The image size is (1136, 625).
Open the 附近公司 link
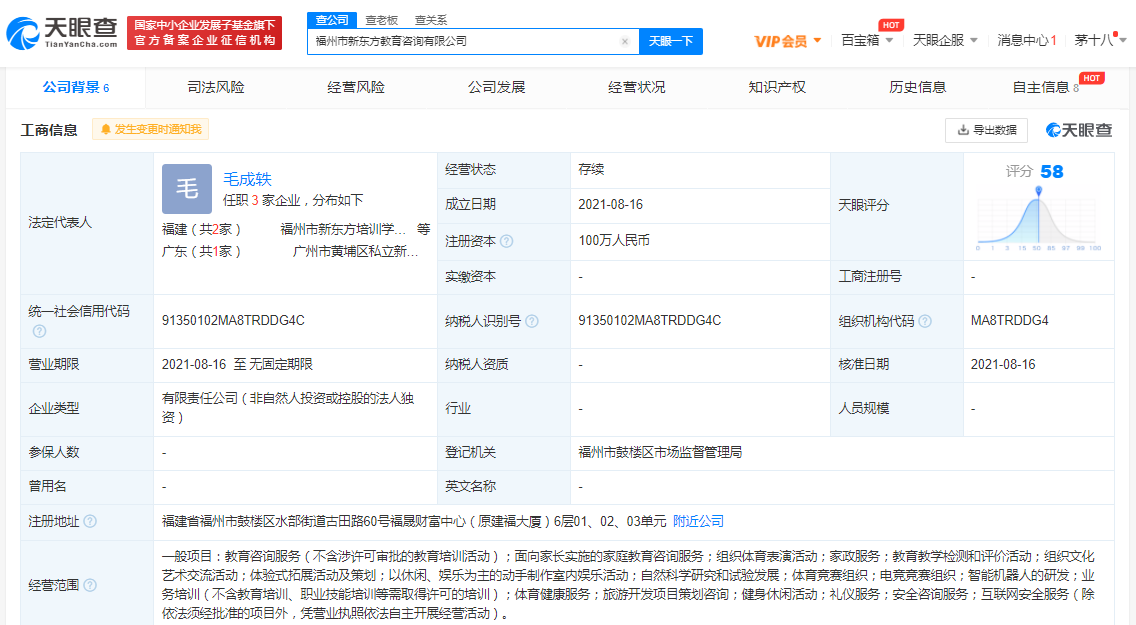[698, 521]
